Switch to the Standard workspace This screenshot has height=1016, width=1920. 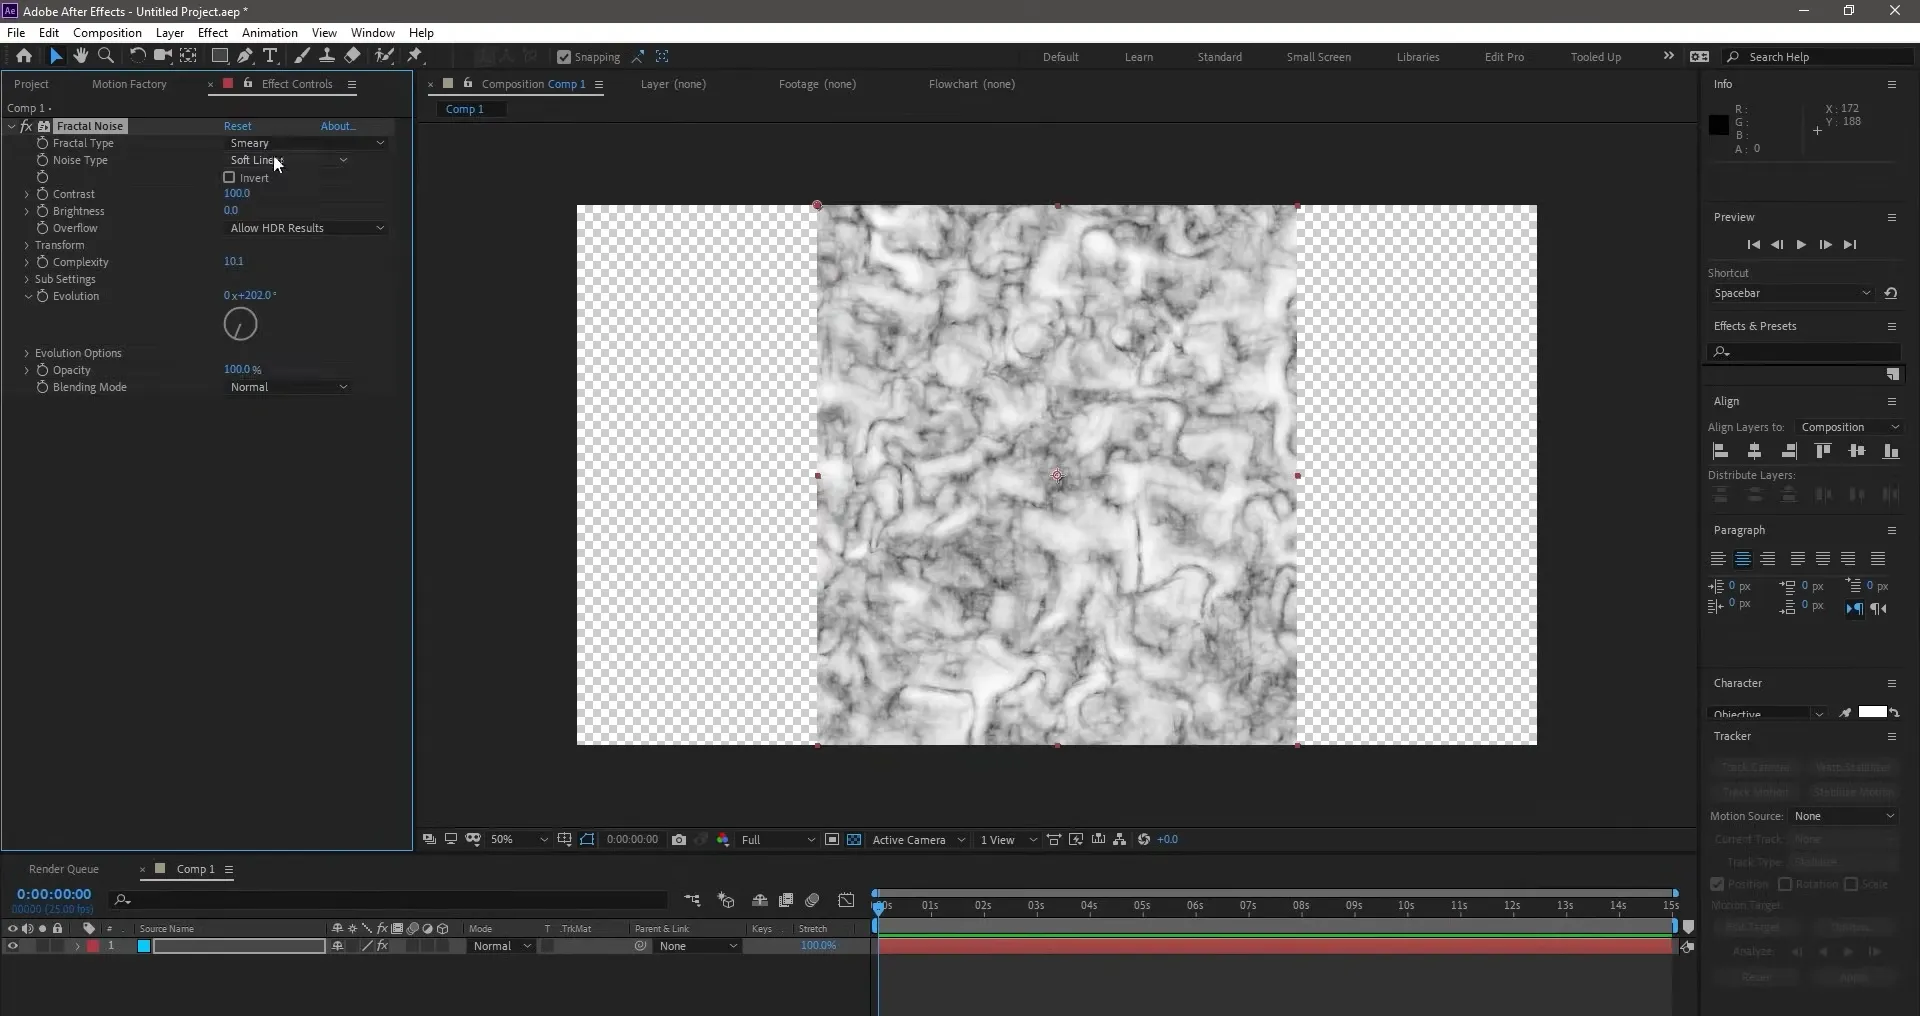[x=1220, y=57]
